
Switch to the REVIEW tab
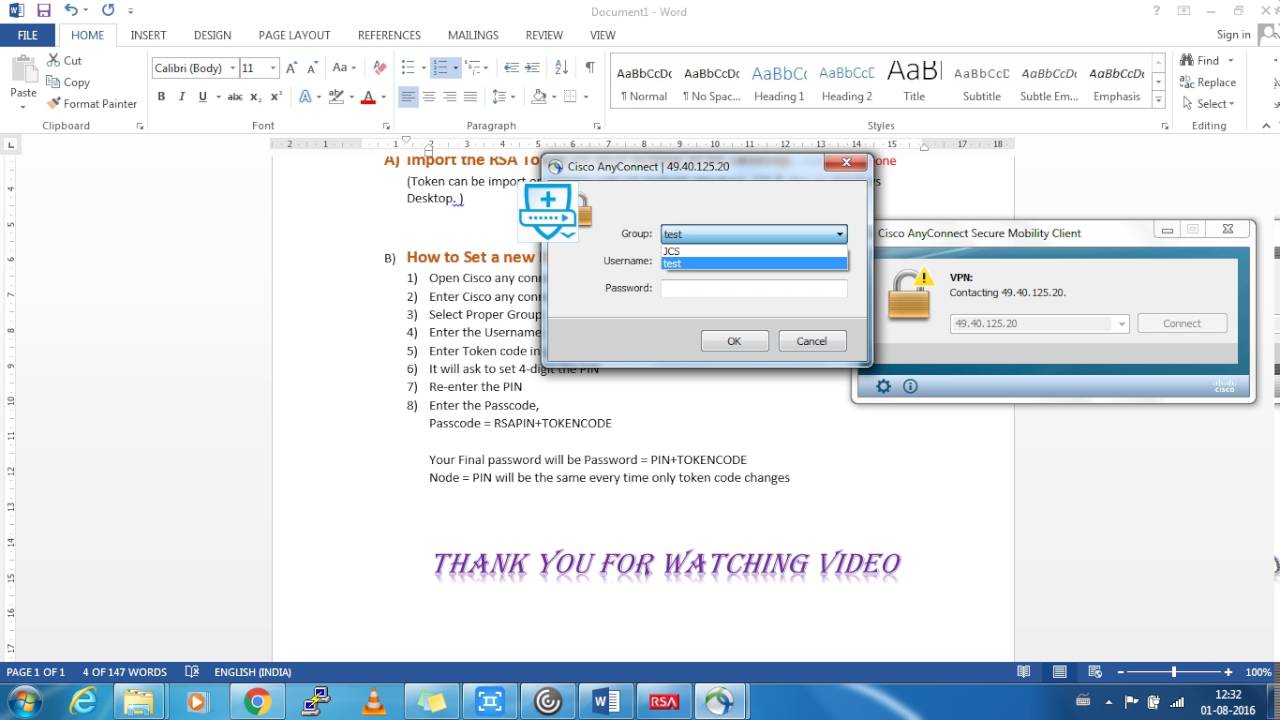(x=544, y=35)
